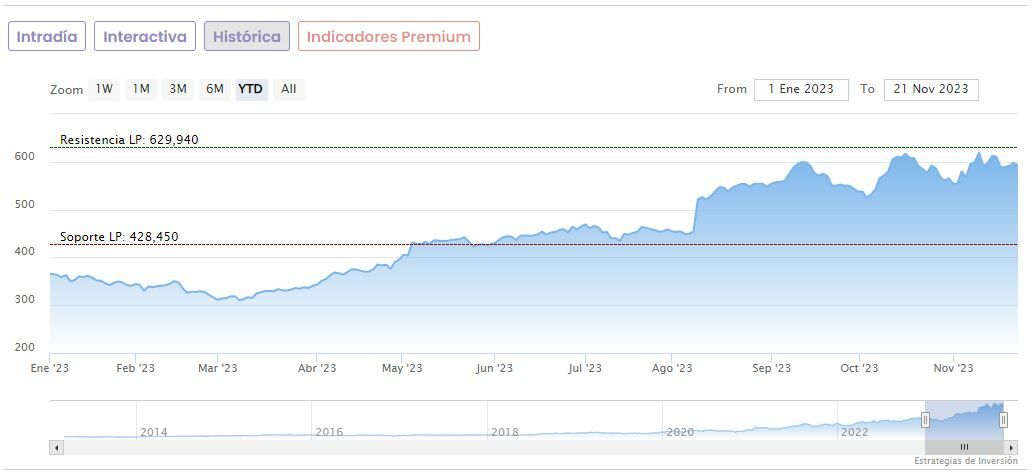This screenshot has height=475, width=1033.
Task: Set zoom range to 1W
Action: point(104,89)
